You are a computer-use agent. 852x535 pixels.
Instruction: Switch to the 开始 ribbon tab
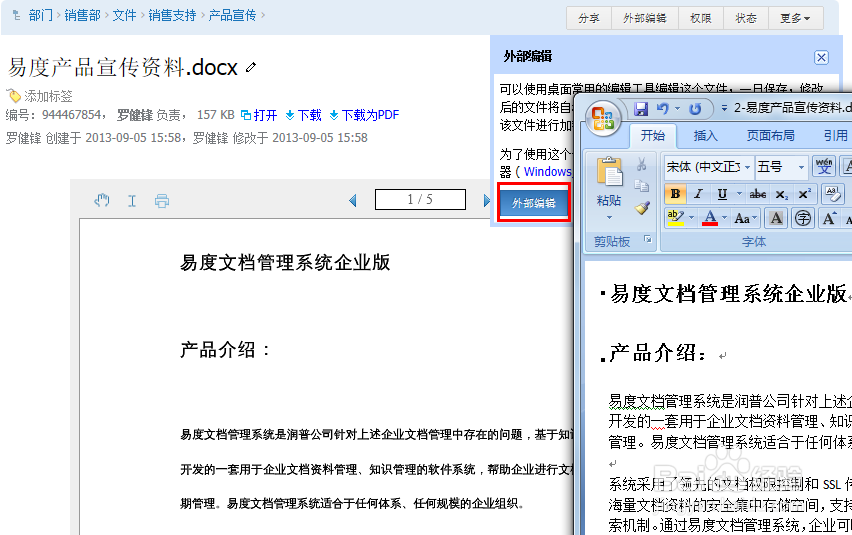tap(653, 135)
